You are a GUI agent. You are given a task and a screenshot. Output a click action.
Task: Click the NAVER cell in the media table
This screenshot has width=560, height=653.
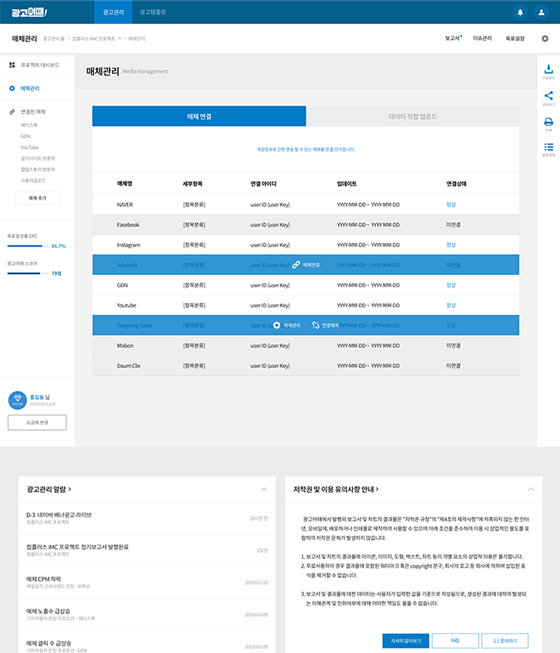tap(125, 204)
